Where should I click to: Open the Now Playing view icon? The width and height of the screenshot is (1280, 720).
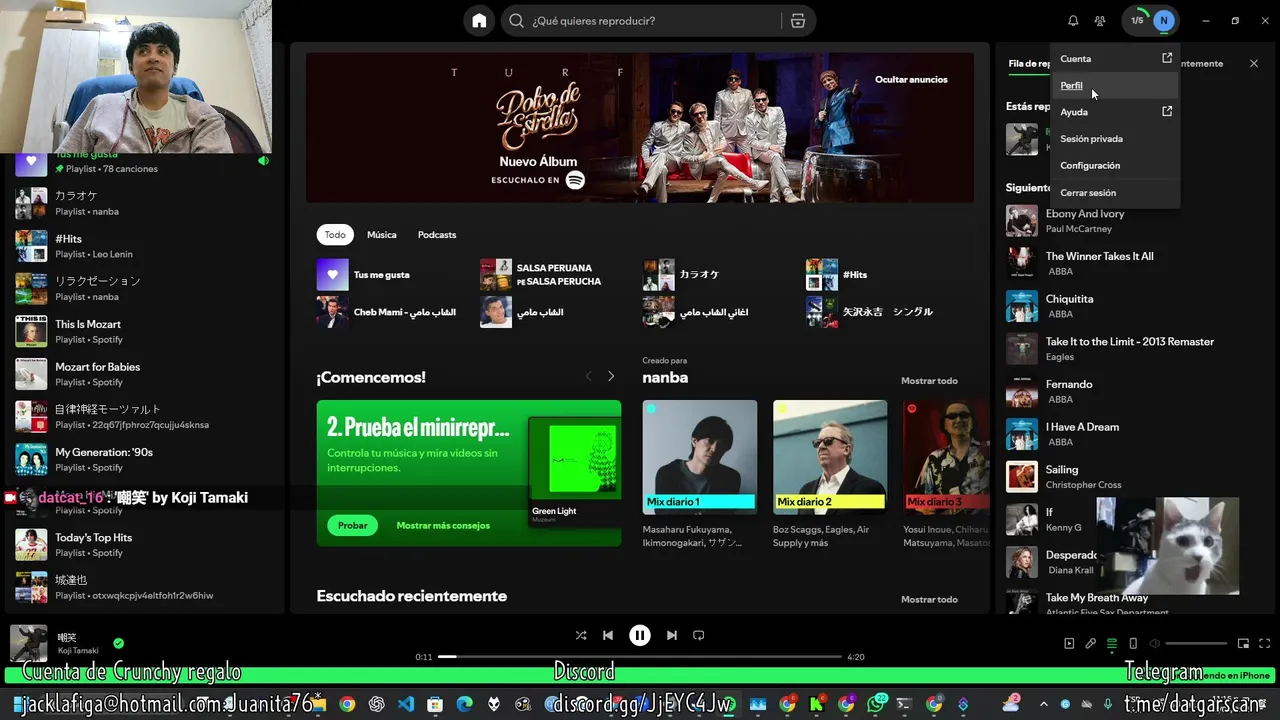coord(1069,644)
